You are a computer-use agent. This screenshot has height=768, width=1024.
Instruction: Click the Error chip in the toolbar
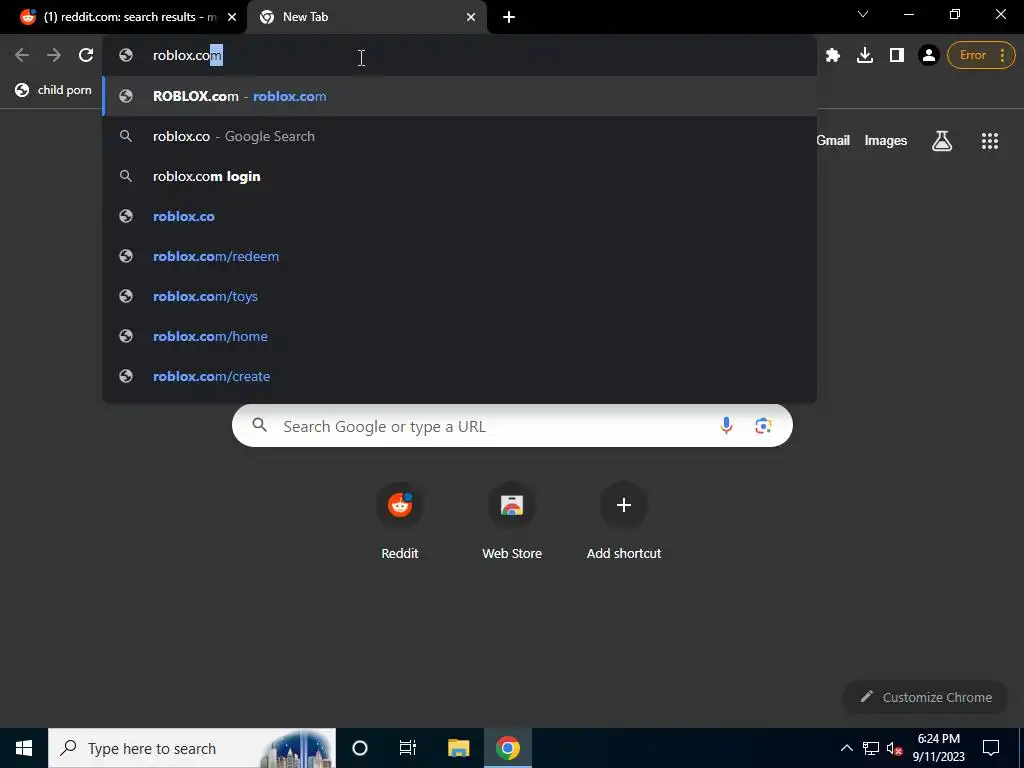point(981,56)
